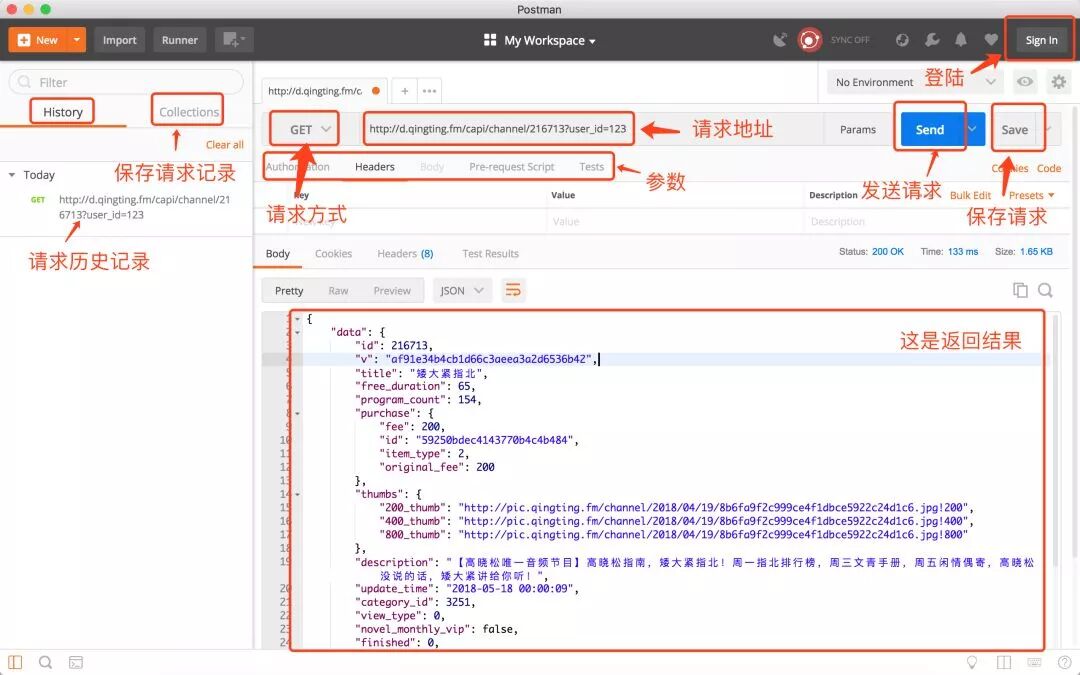Viewport: 1080px width, 675px height.
Task: Click the Clear all link
Action: [225, 145]
